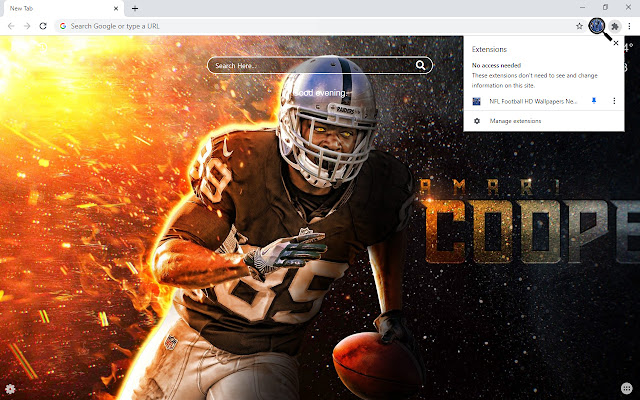Reload the page with the refresh icon
Screen dimensions: 640x400
coord(43,26)
